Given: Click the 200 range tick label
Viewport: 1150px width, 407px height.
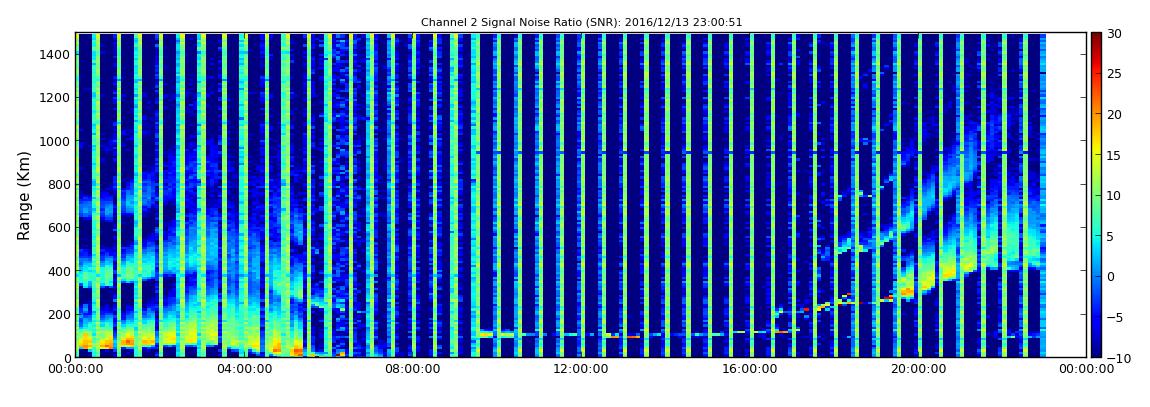Looking at the screenshot, I should pos(59,315).
